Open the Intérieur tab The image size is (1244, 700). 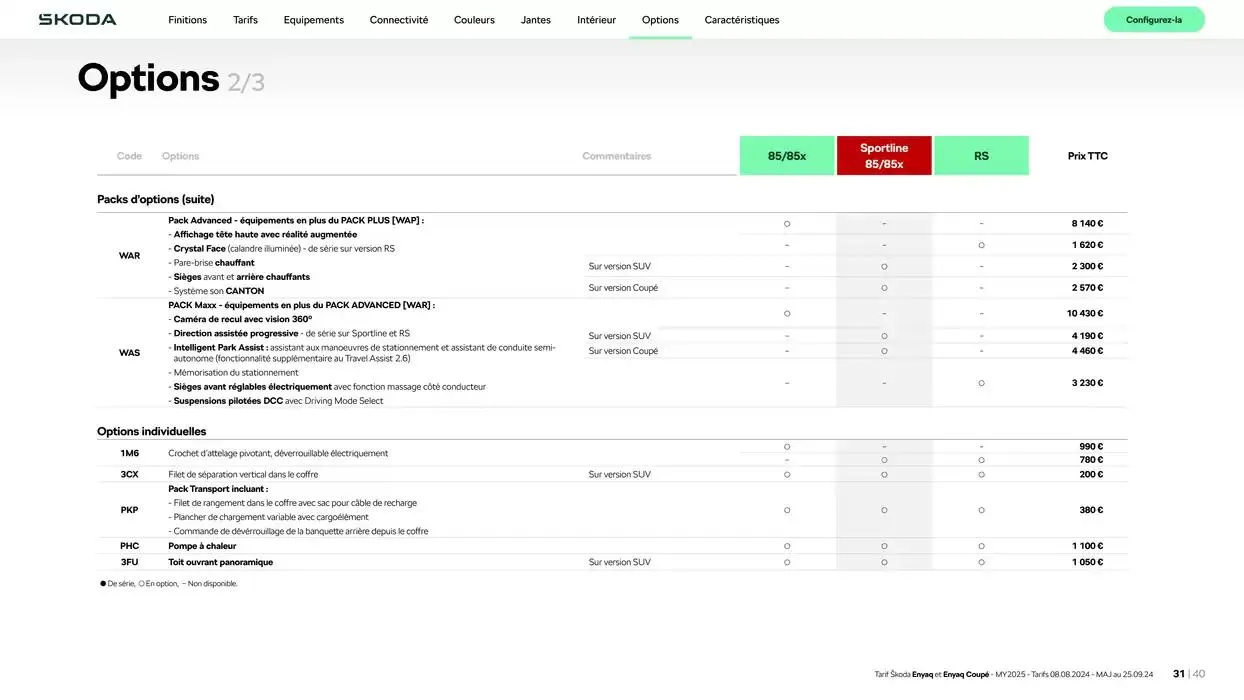(x=595, y=17)
